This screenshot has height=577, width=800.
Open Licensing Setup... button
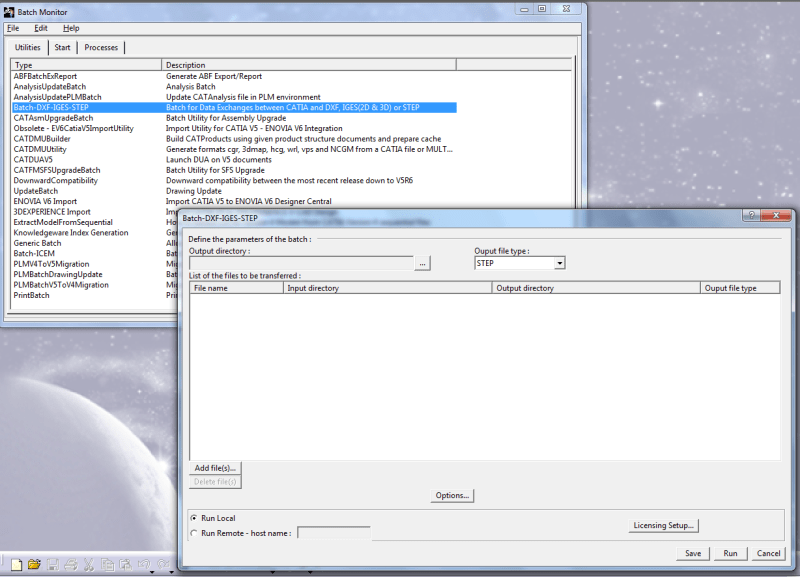[x=663, y=525]
